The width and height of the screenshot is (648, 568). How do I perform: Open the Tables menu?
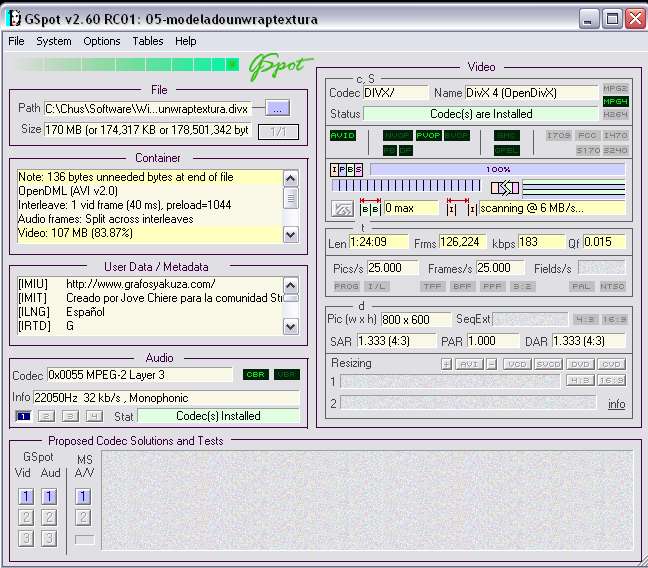148,41
